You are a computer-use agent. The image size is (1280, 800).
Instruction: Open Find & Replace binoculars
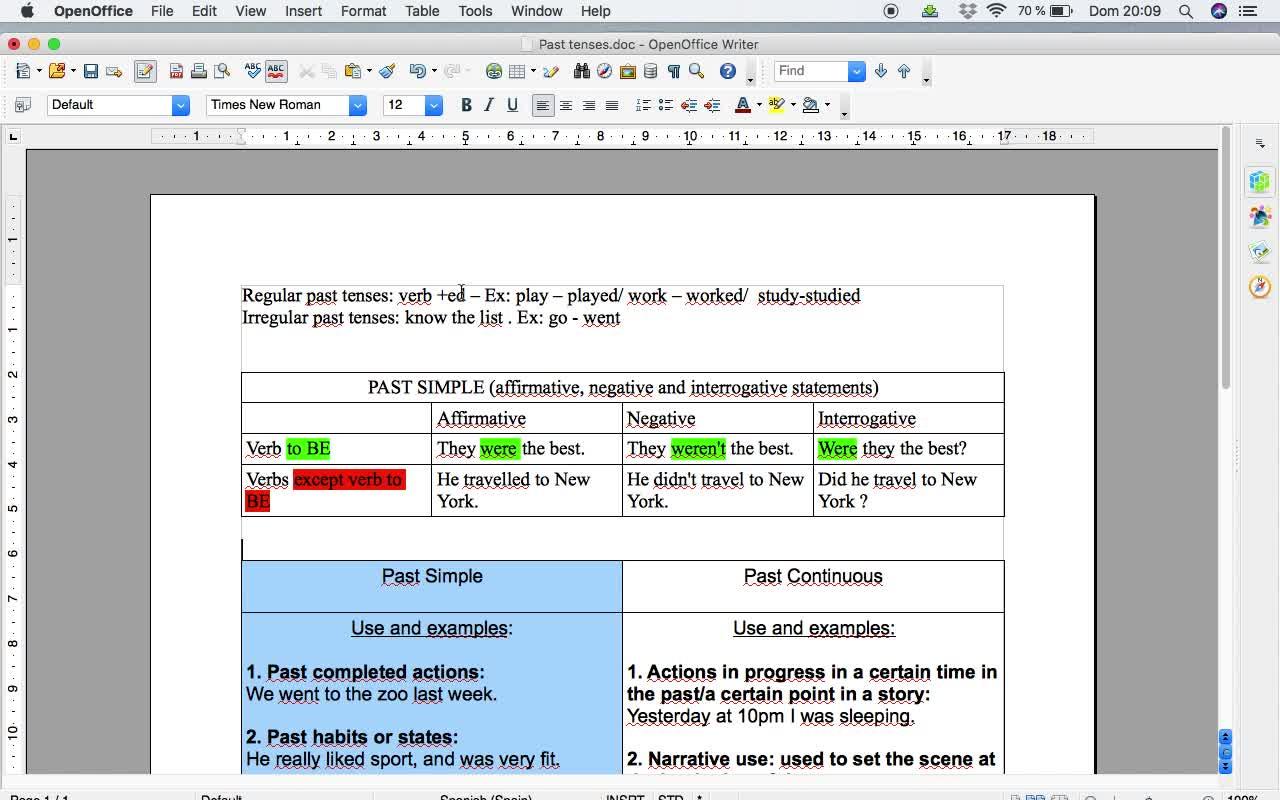(582, 71)
